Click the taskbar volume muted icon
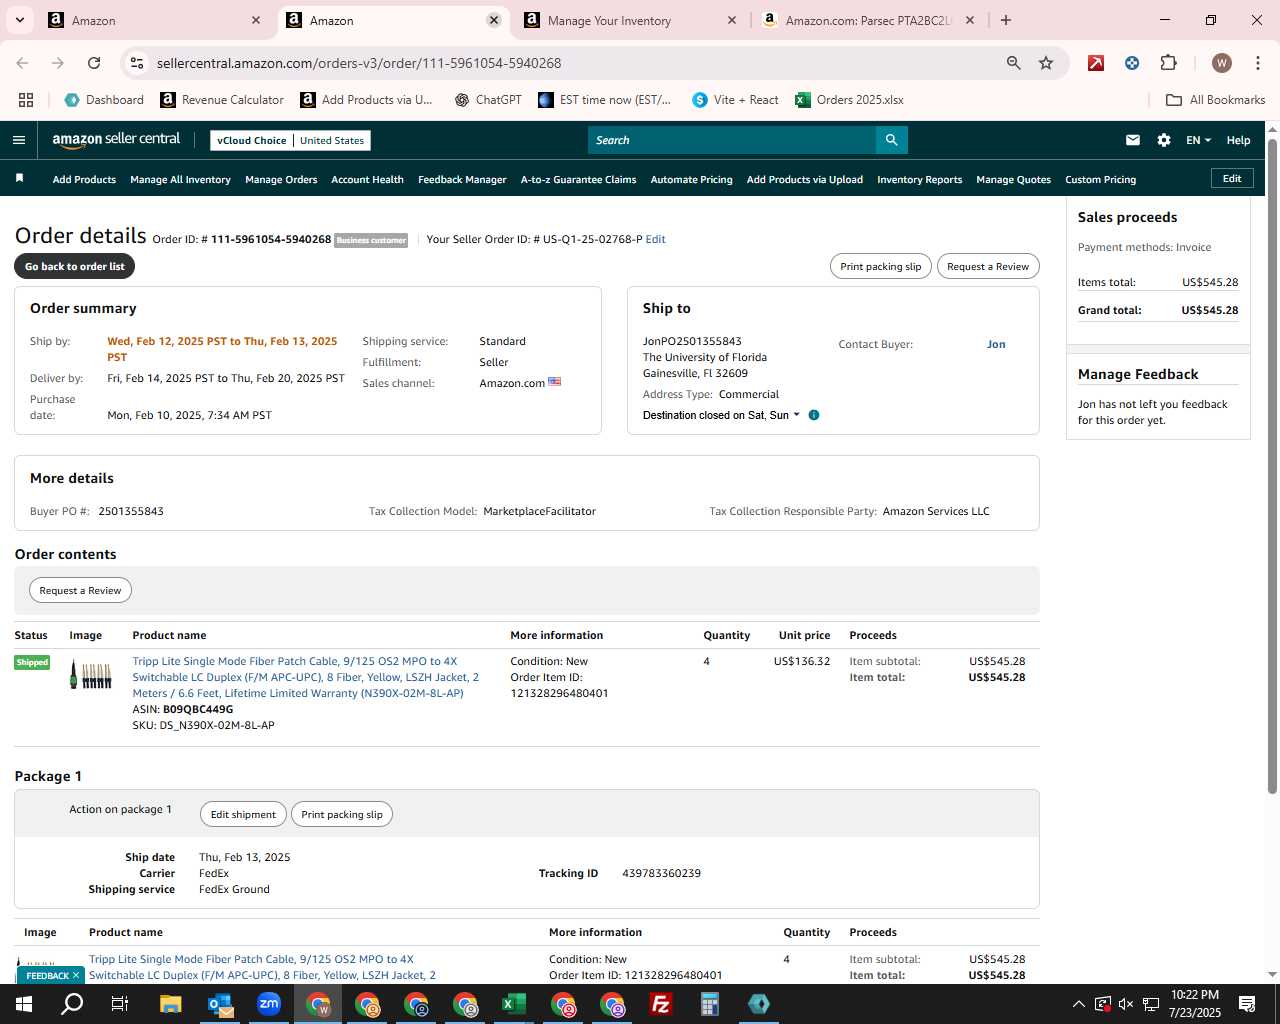The image size is (1280, 1024). pos(1126,1004)
